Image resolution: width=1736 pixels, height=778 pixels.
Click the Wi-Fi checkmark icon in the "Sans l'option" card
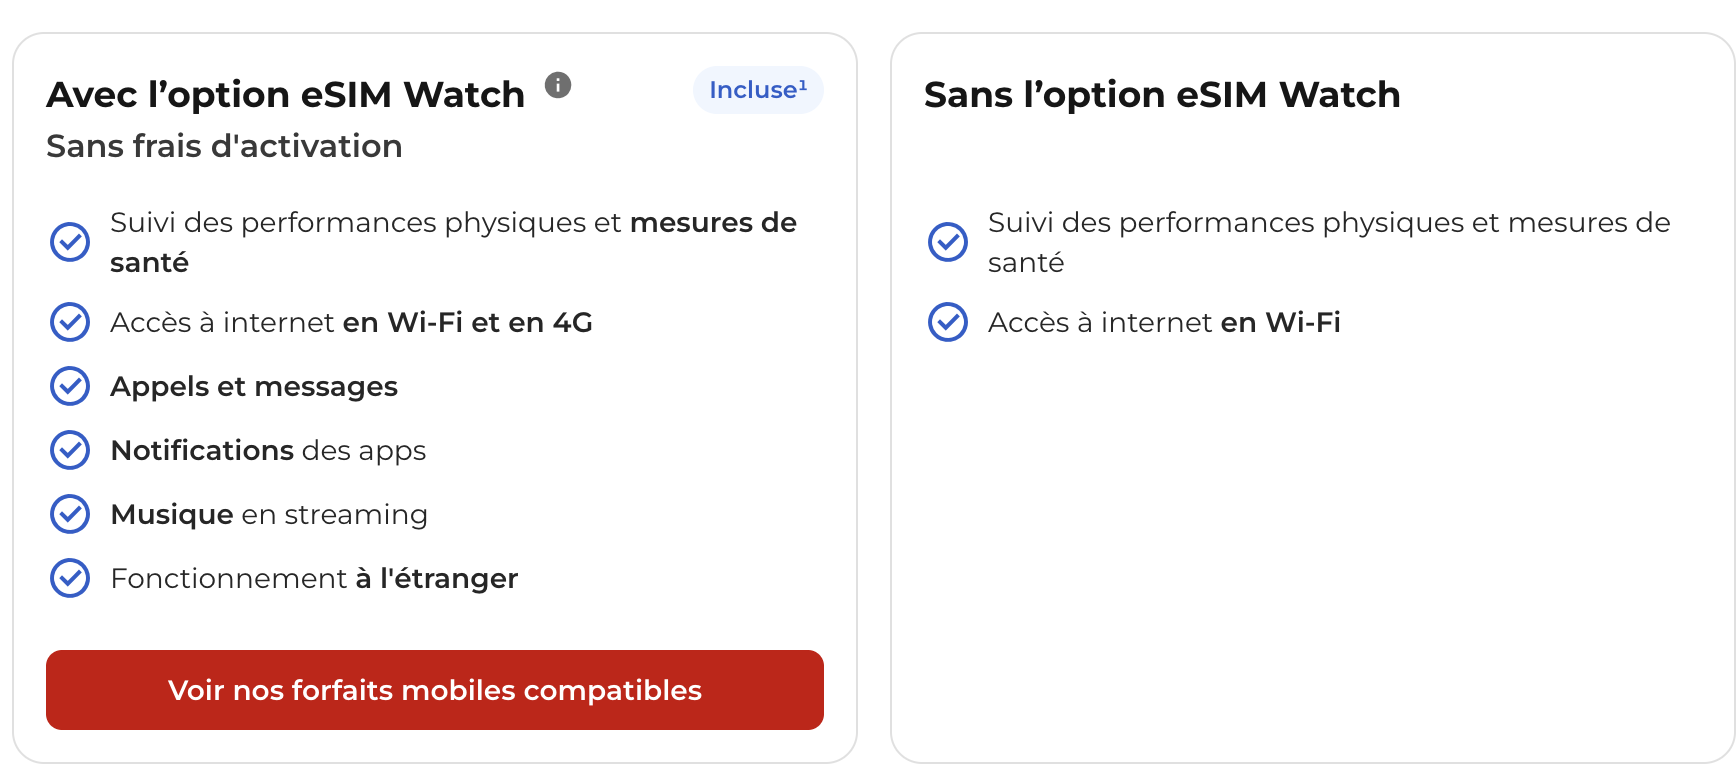pos(948,322)
